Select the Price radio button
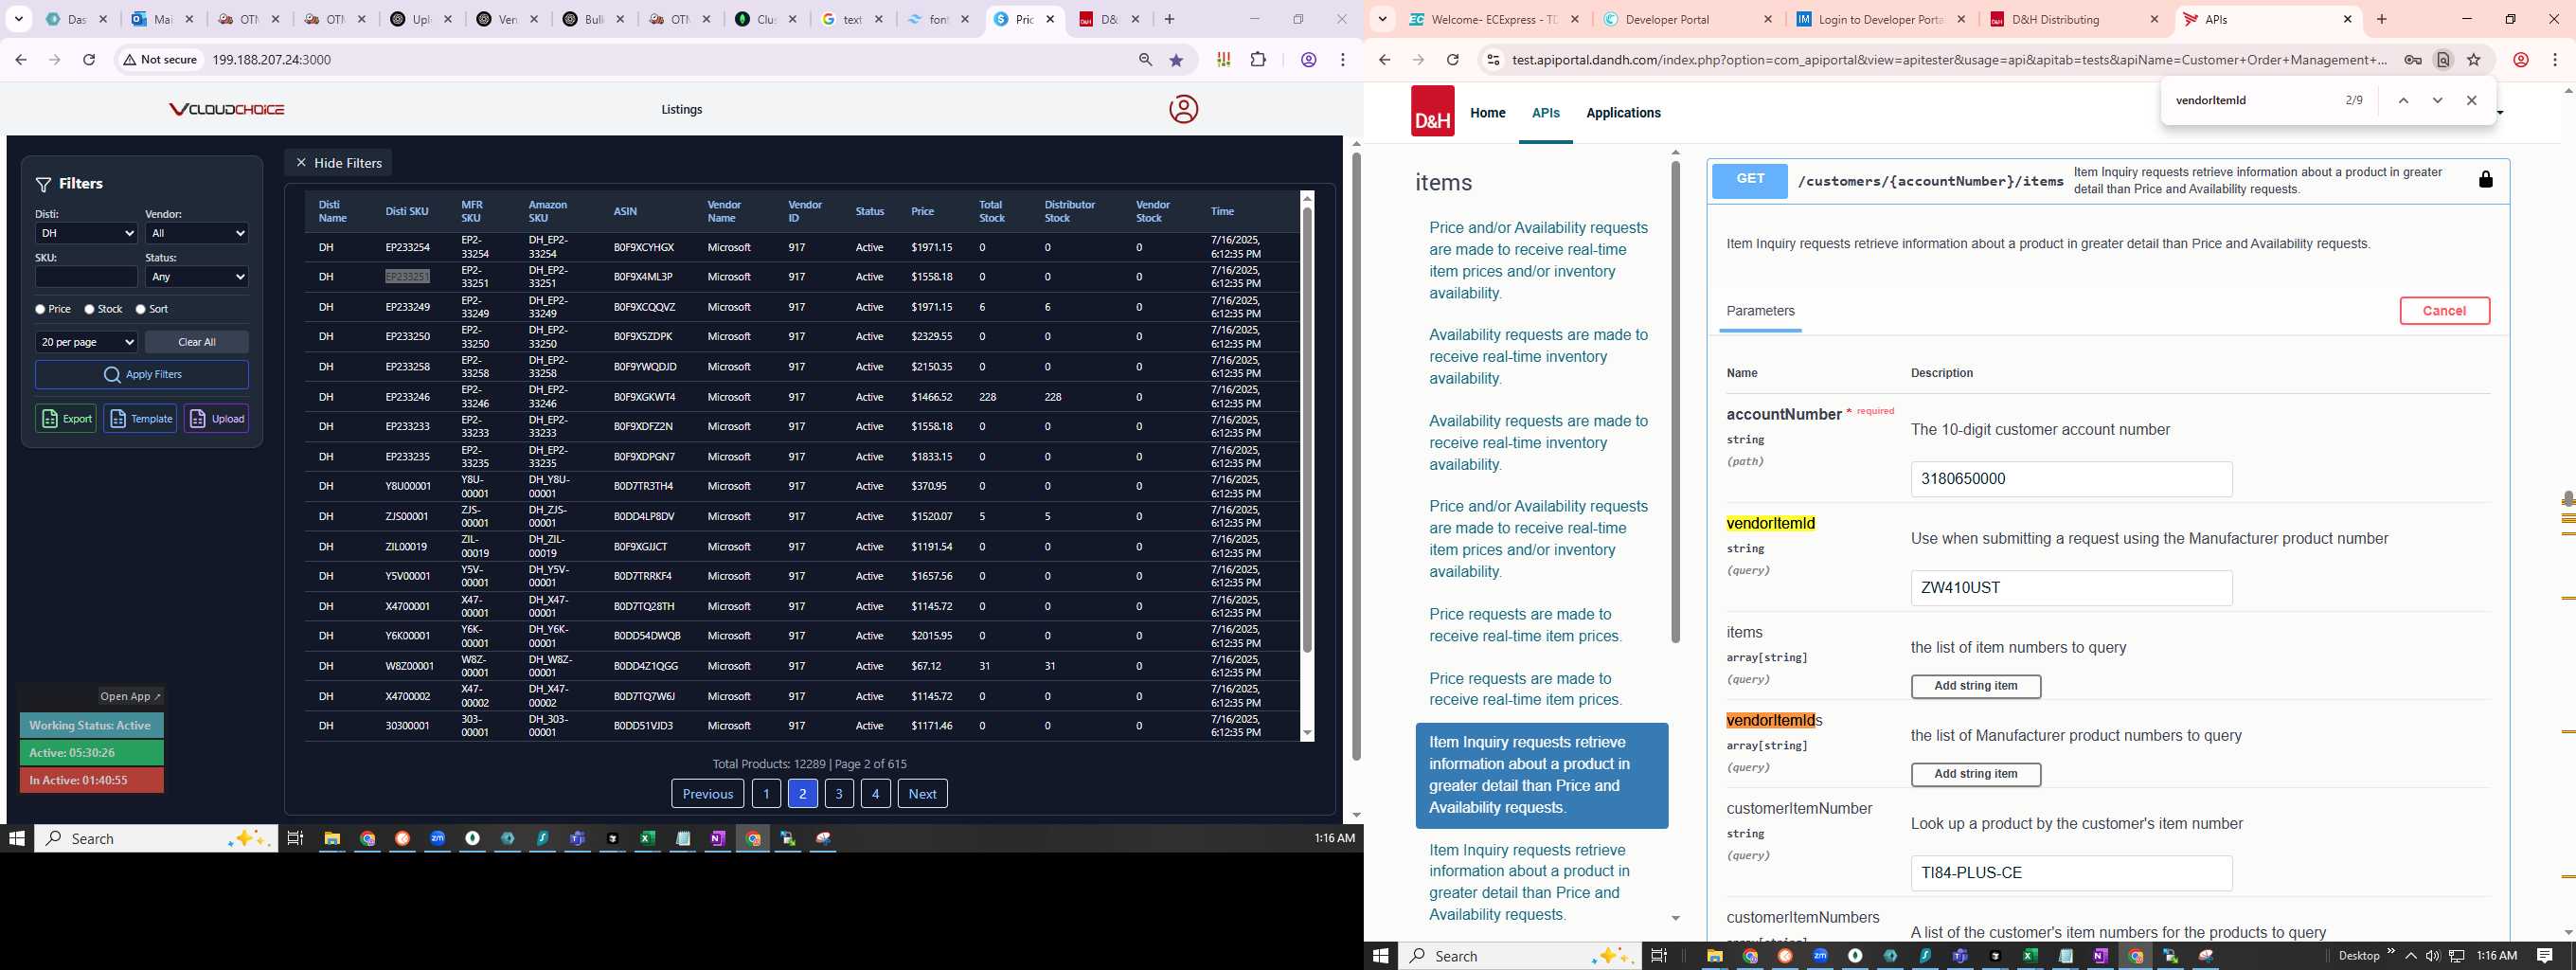2576x970 pixels. pyautogui.click(x=41, y=309)
